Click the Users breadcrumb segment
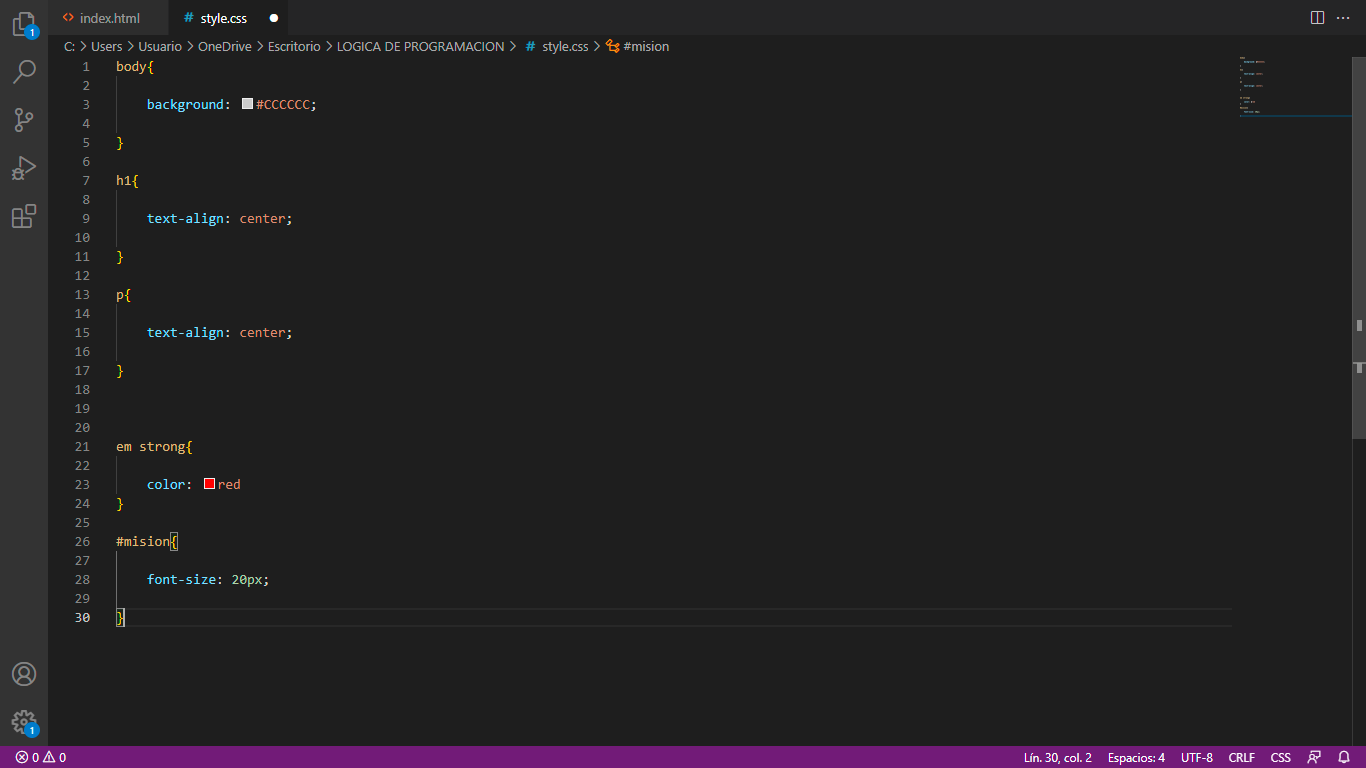 pos(106,46)
